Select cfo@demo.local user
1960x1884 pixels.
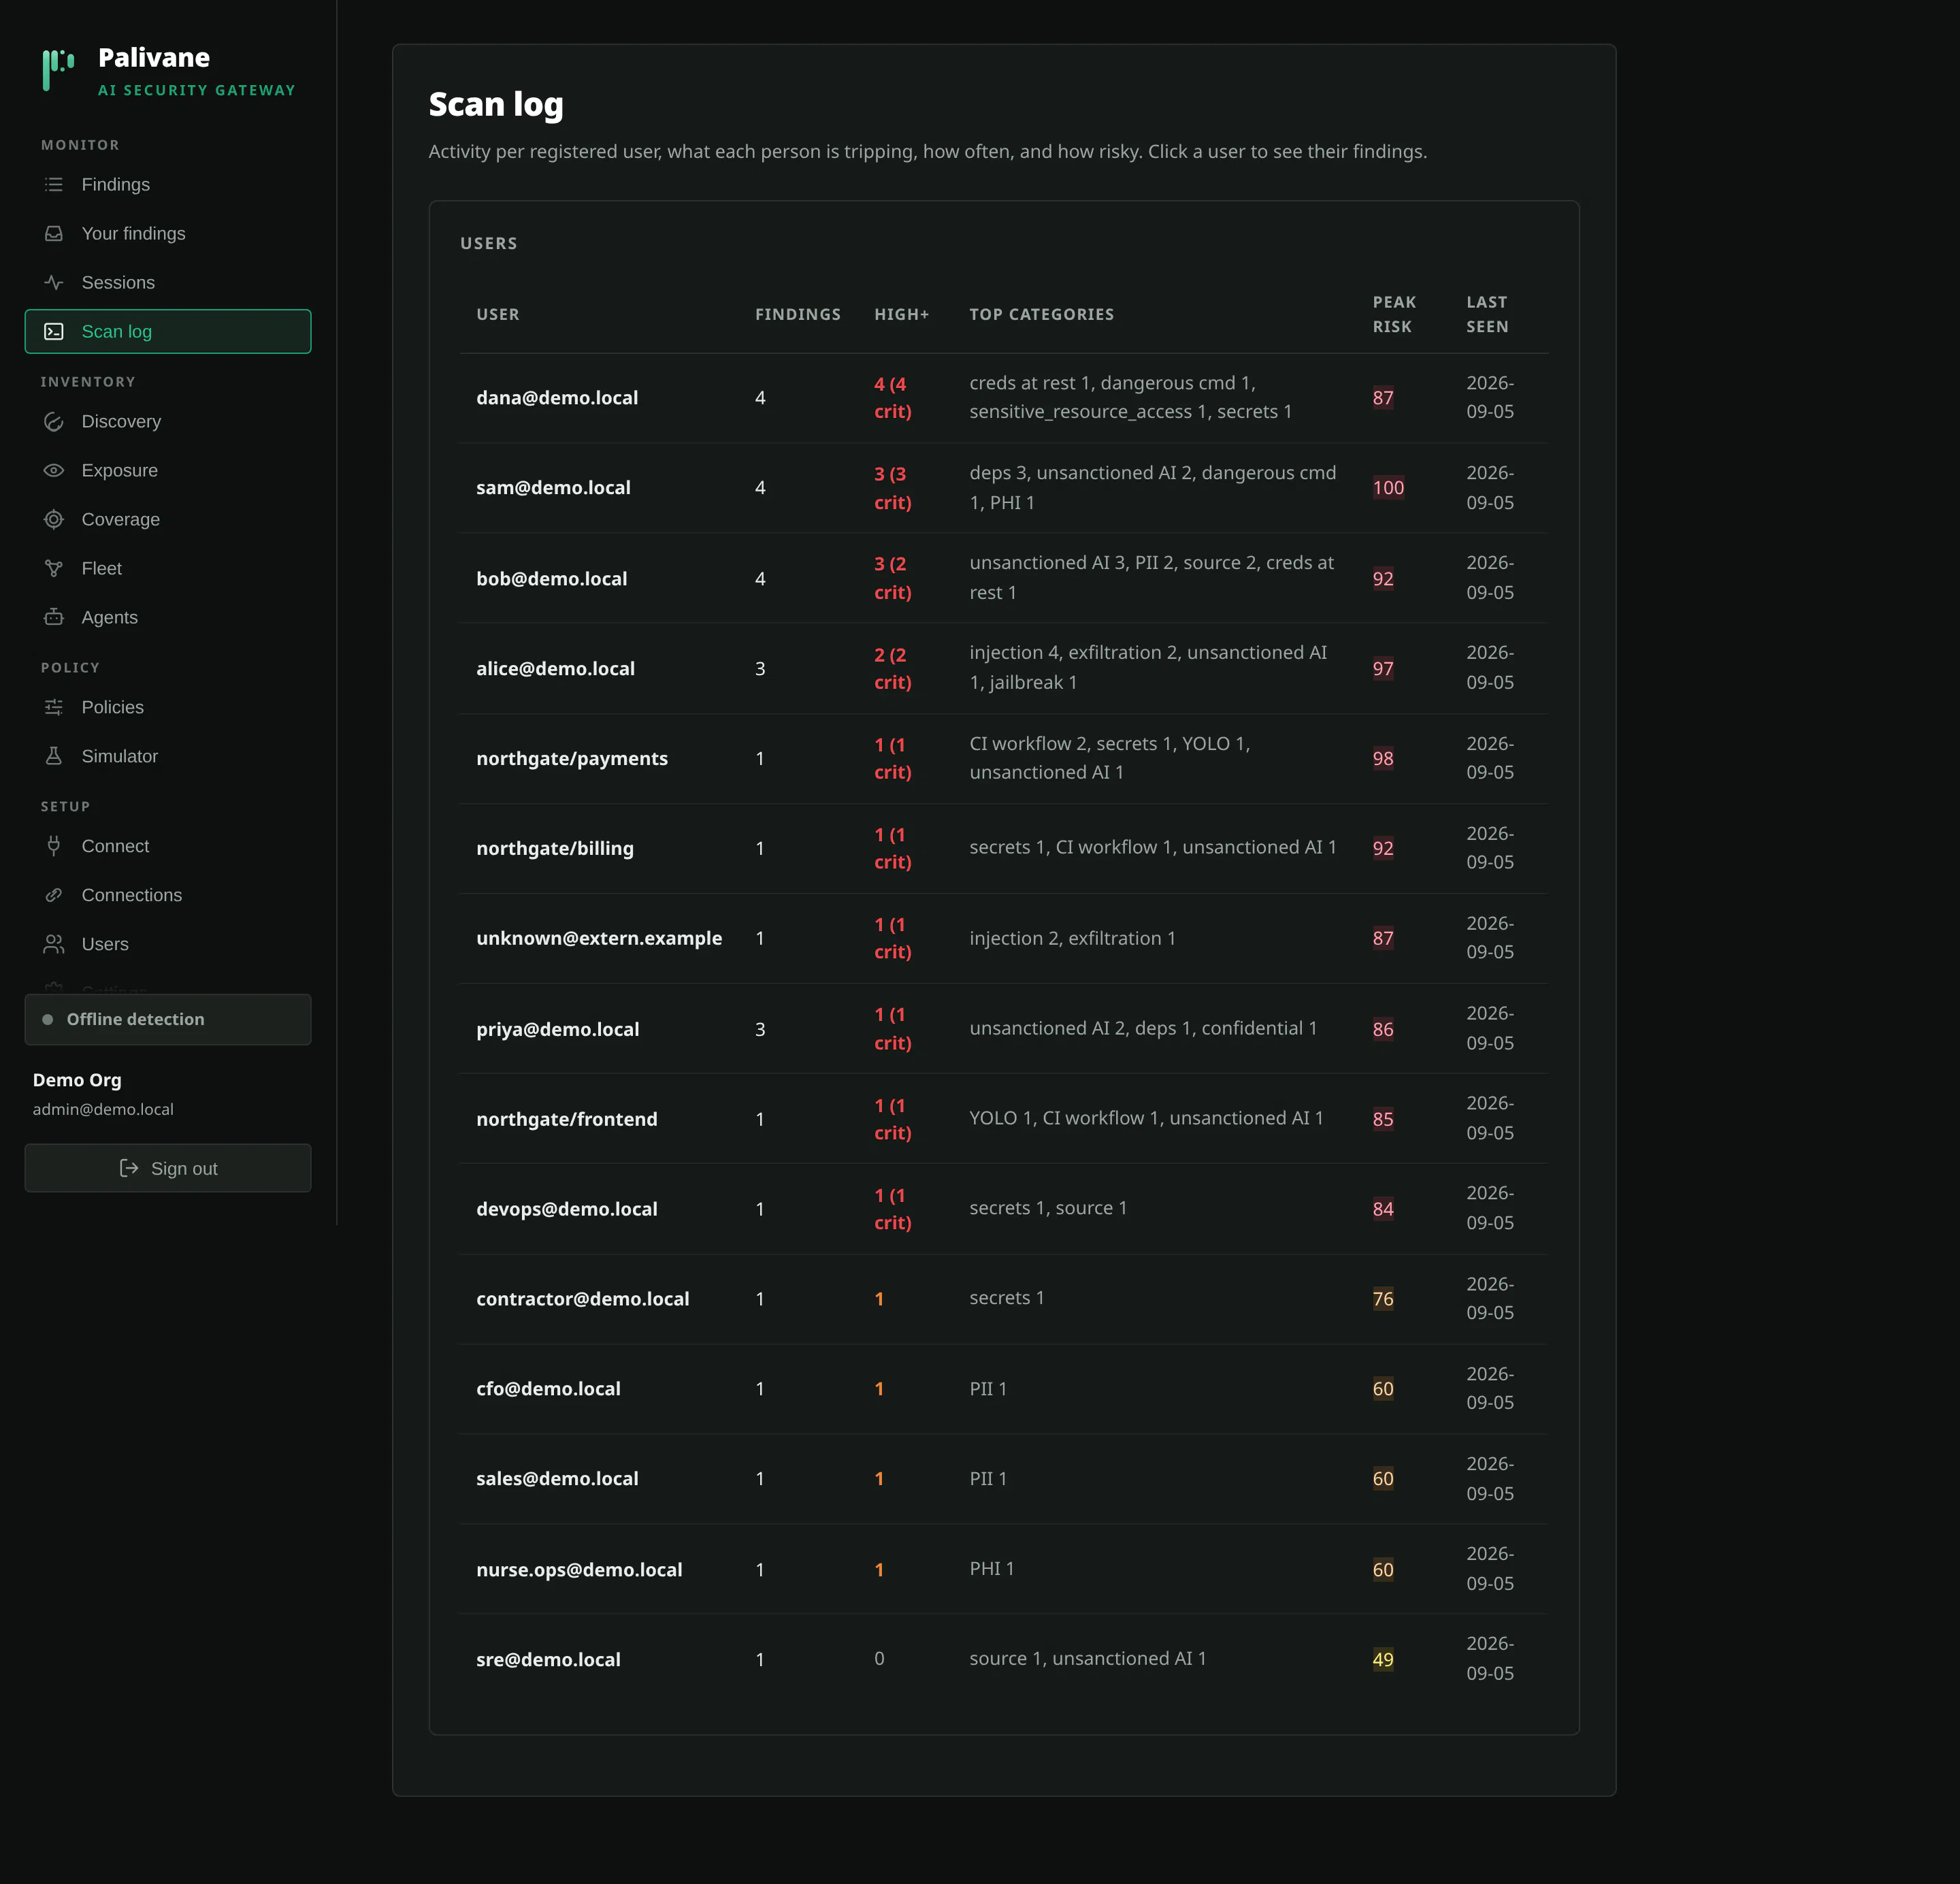tap(1004, 1390)
